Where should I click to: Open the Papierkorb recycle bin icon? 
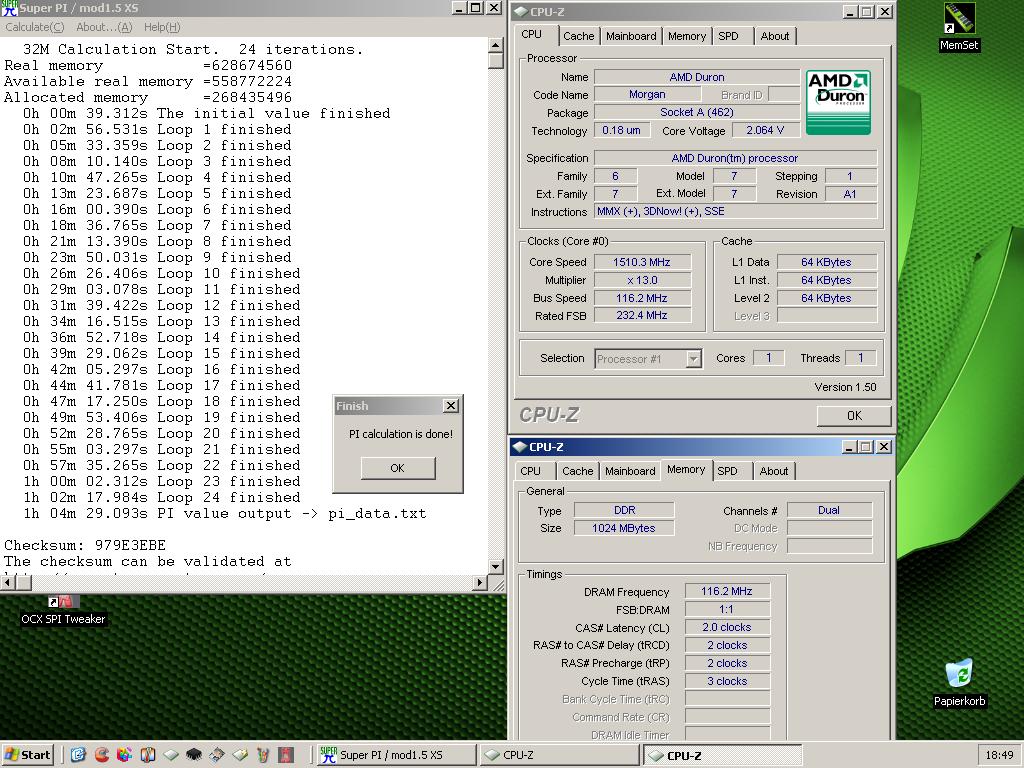(x=959, y=682)
